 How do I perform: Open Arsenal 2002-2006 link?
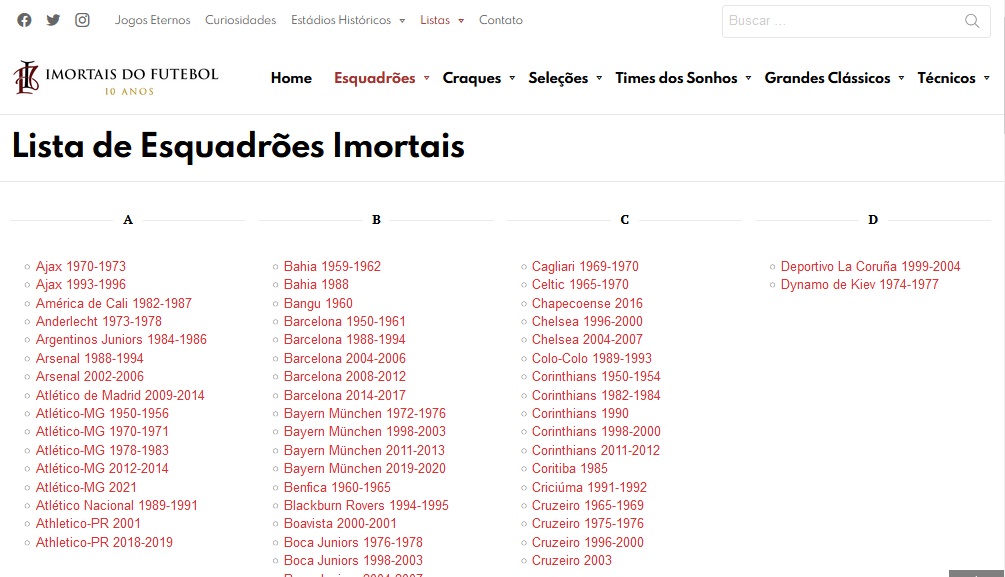(90, 376)
